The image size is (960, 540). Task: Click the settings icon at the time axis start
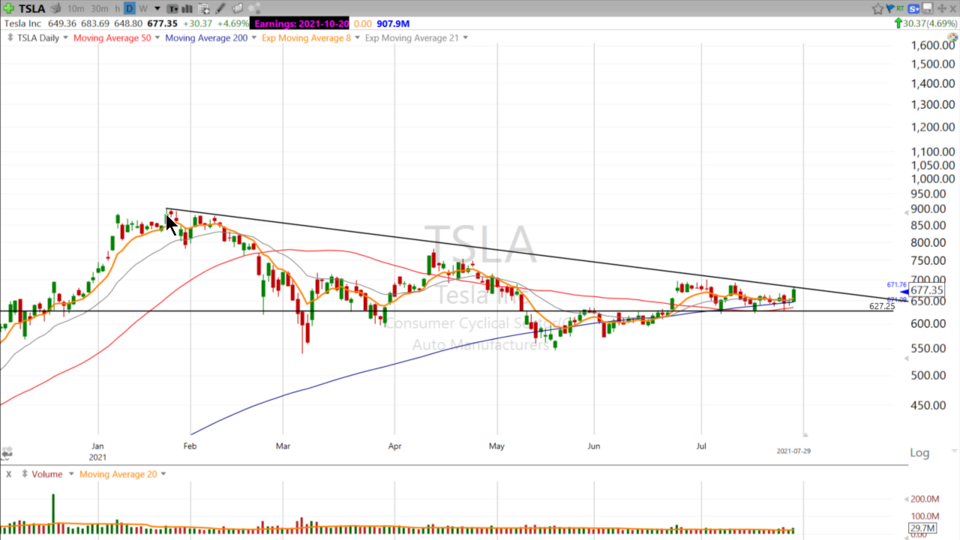(x=7, y=453)
